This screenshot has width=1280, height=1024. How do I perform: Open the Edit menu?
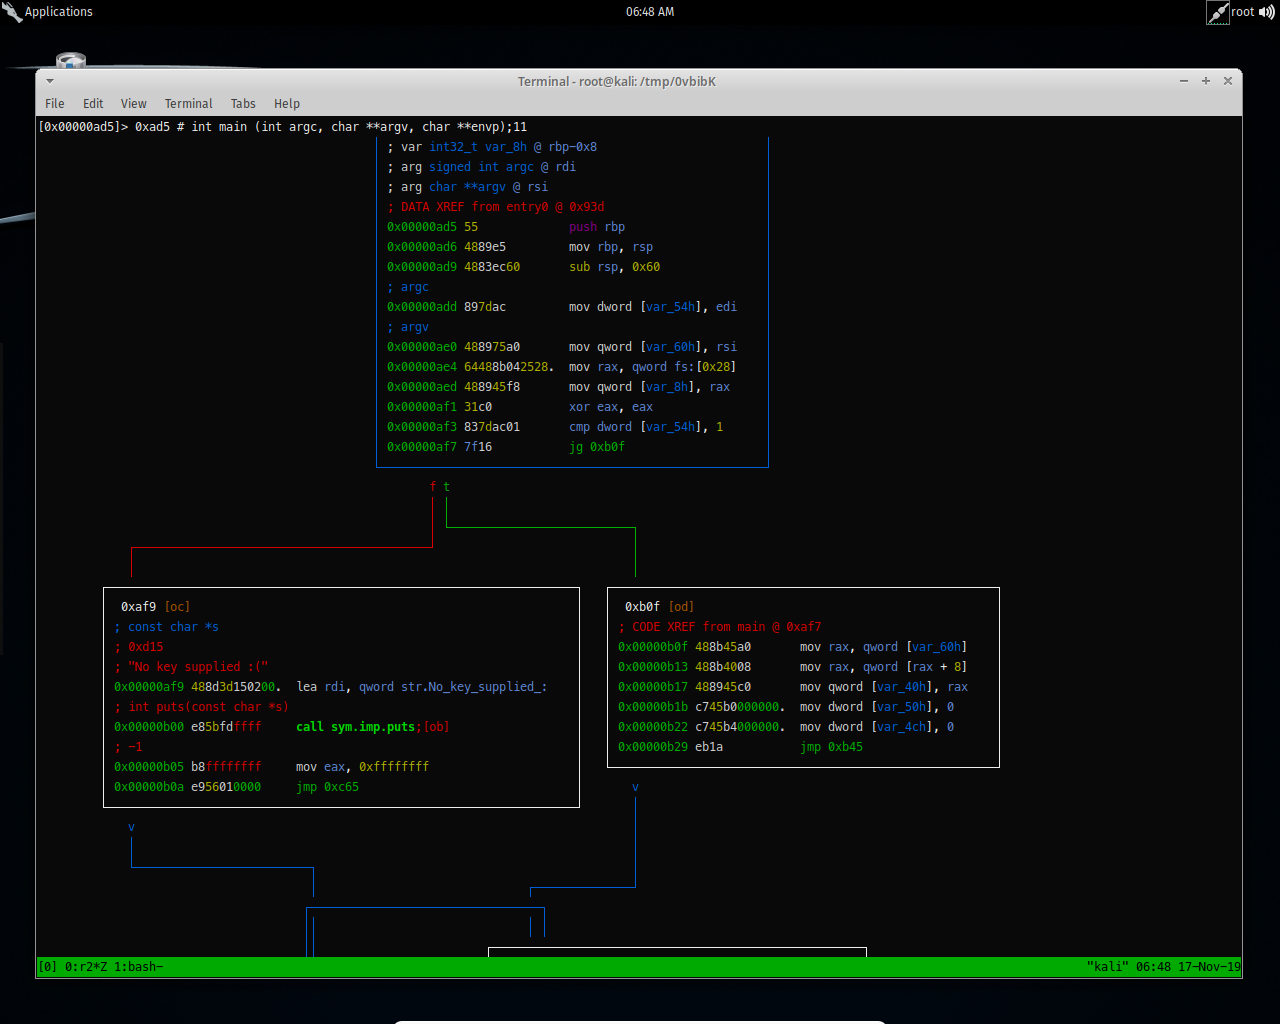pyautogui.click(x=93, y=104)
